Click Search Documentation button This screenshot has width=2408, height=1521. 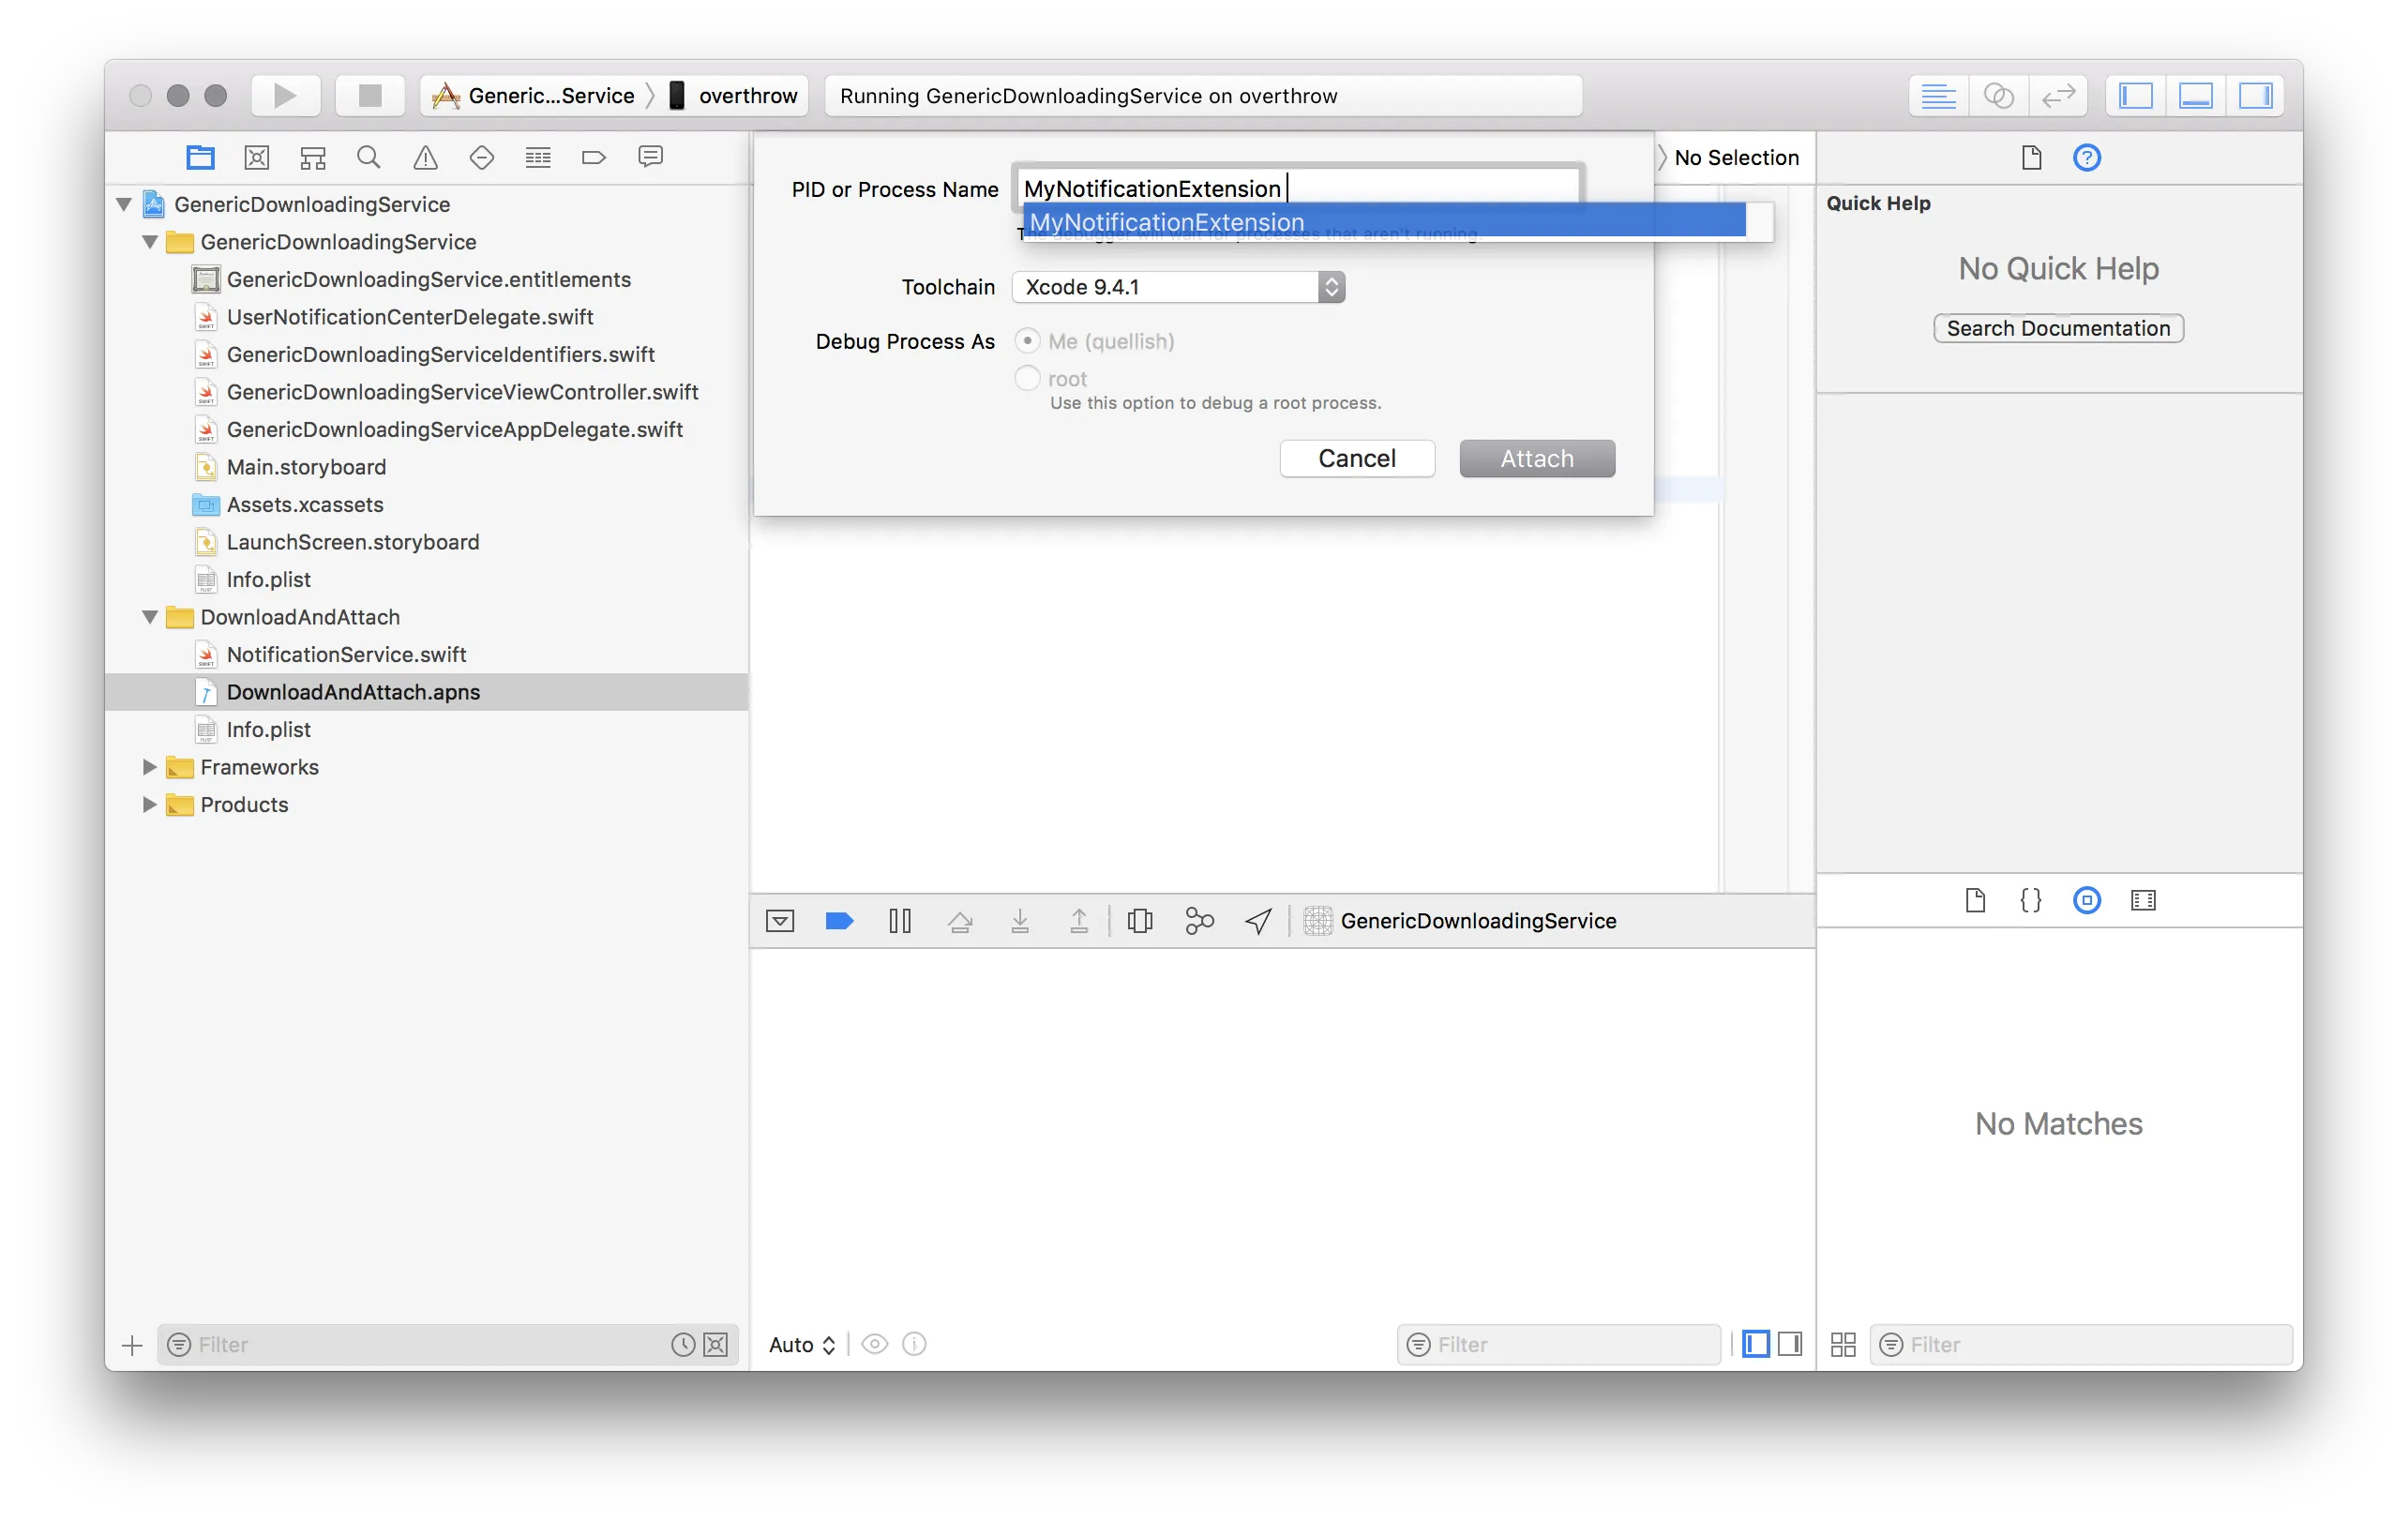pyautogui.click(x=2058, y=328)
